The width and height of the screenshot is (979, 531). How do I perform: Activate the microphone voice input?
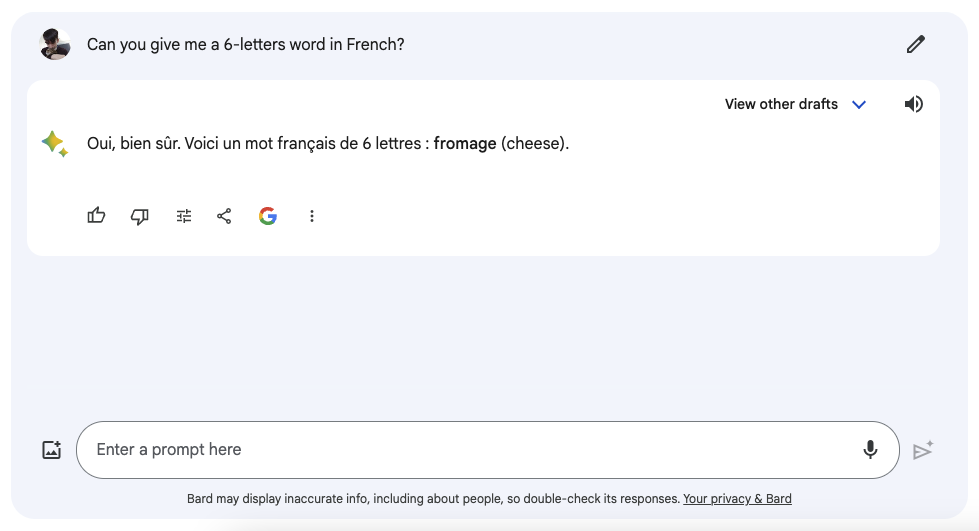click(x=870, y=450)
